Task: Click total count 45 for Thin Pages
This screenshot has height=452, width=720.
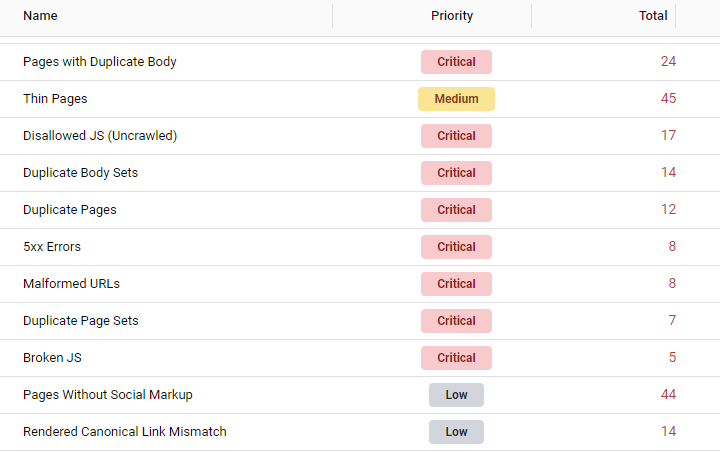Action: coord(668,99)
